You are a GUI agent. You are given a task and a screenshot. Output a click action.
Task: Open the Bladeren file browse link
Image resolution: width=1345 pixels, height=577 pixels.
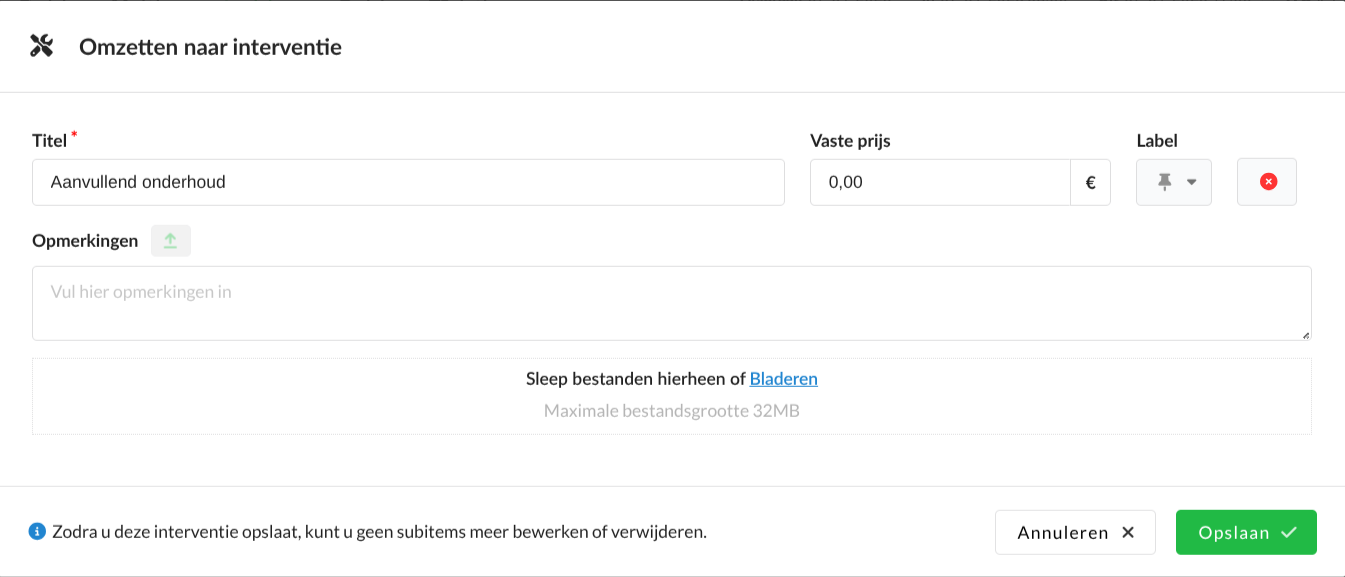tap(783, 379)
